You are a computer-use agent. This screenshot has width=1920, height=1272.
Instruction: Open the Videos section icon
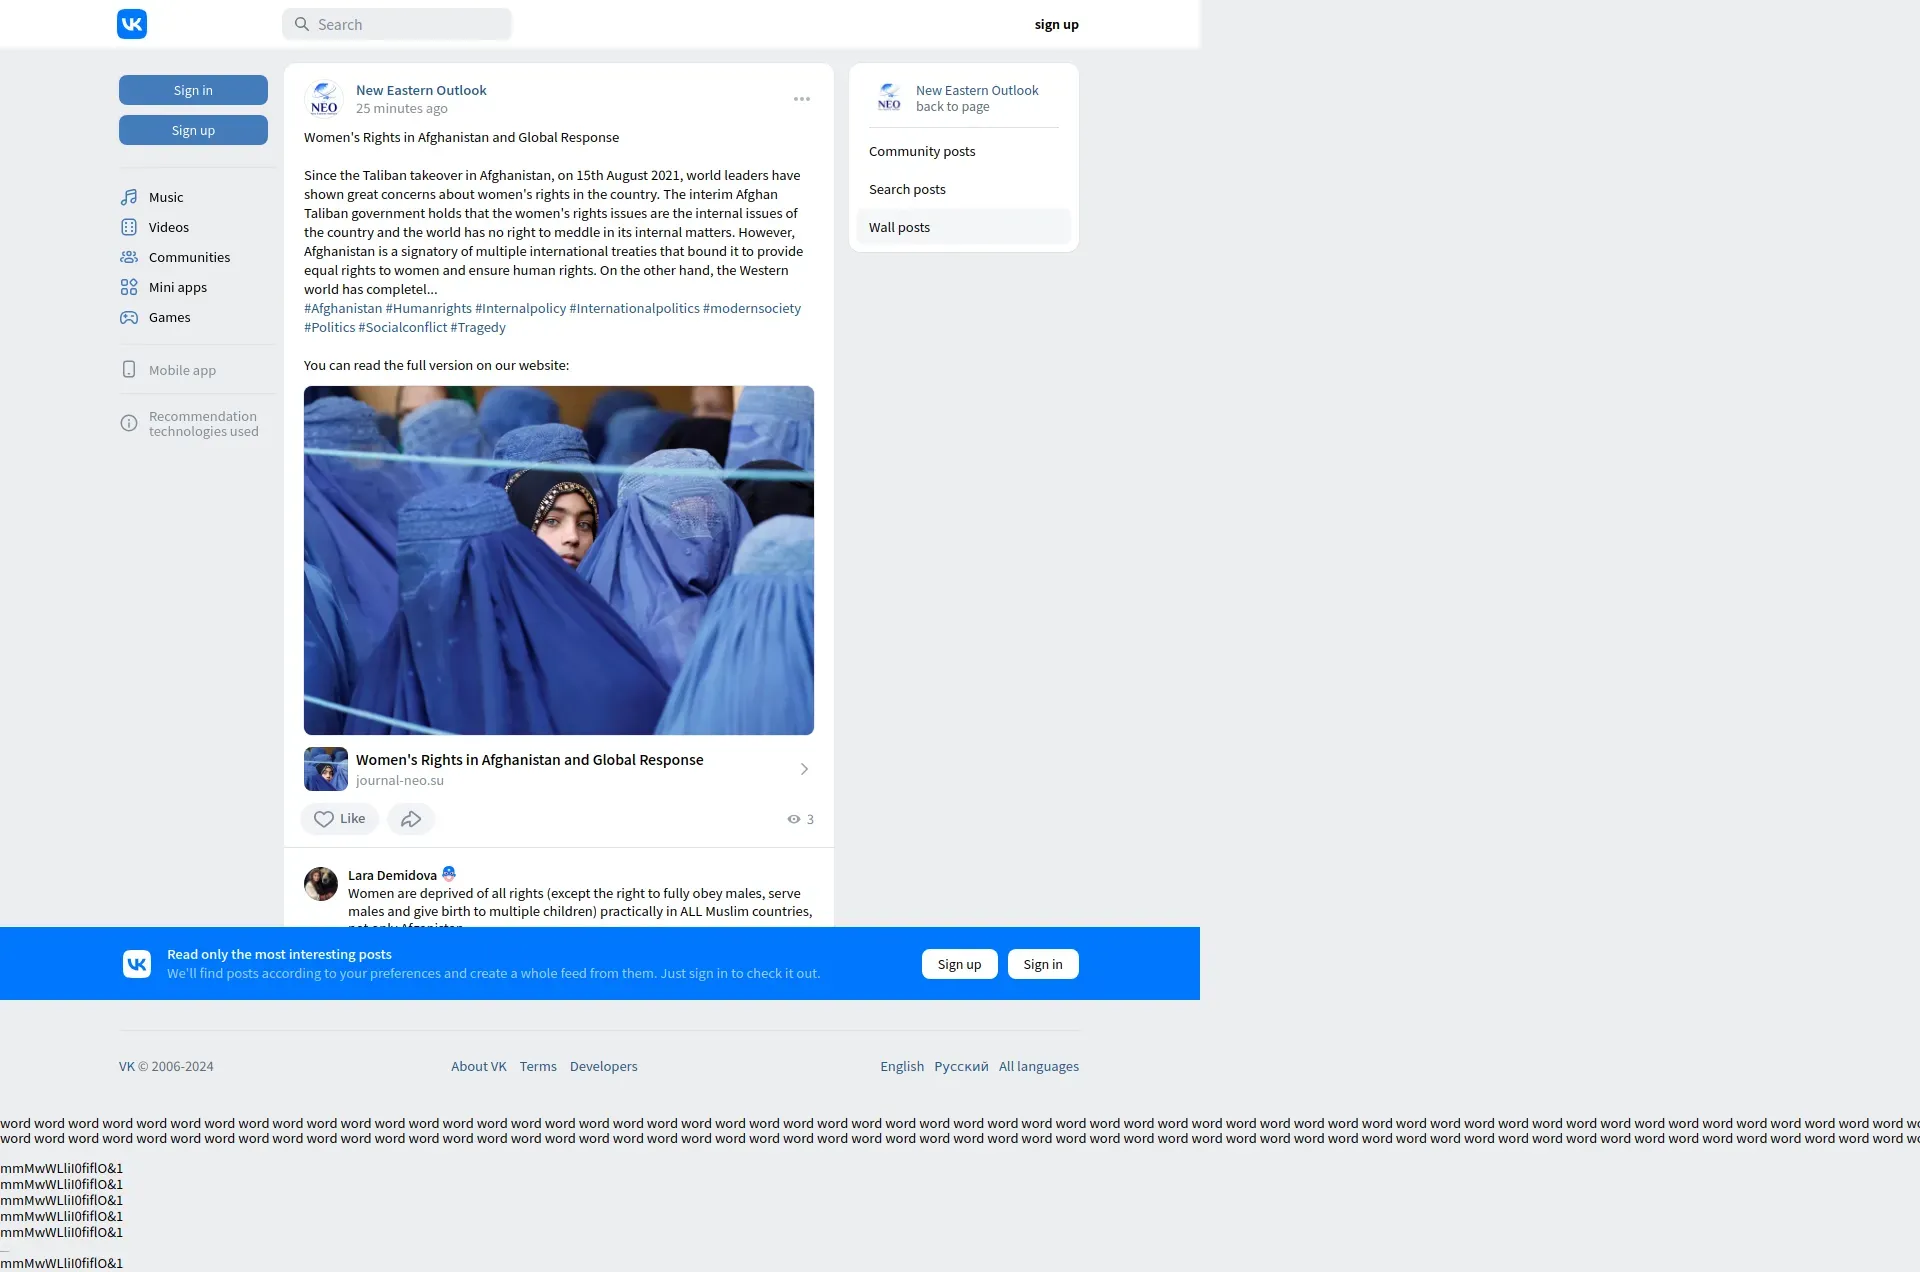coord(129,227)
